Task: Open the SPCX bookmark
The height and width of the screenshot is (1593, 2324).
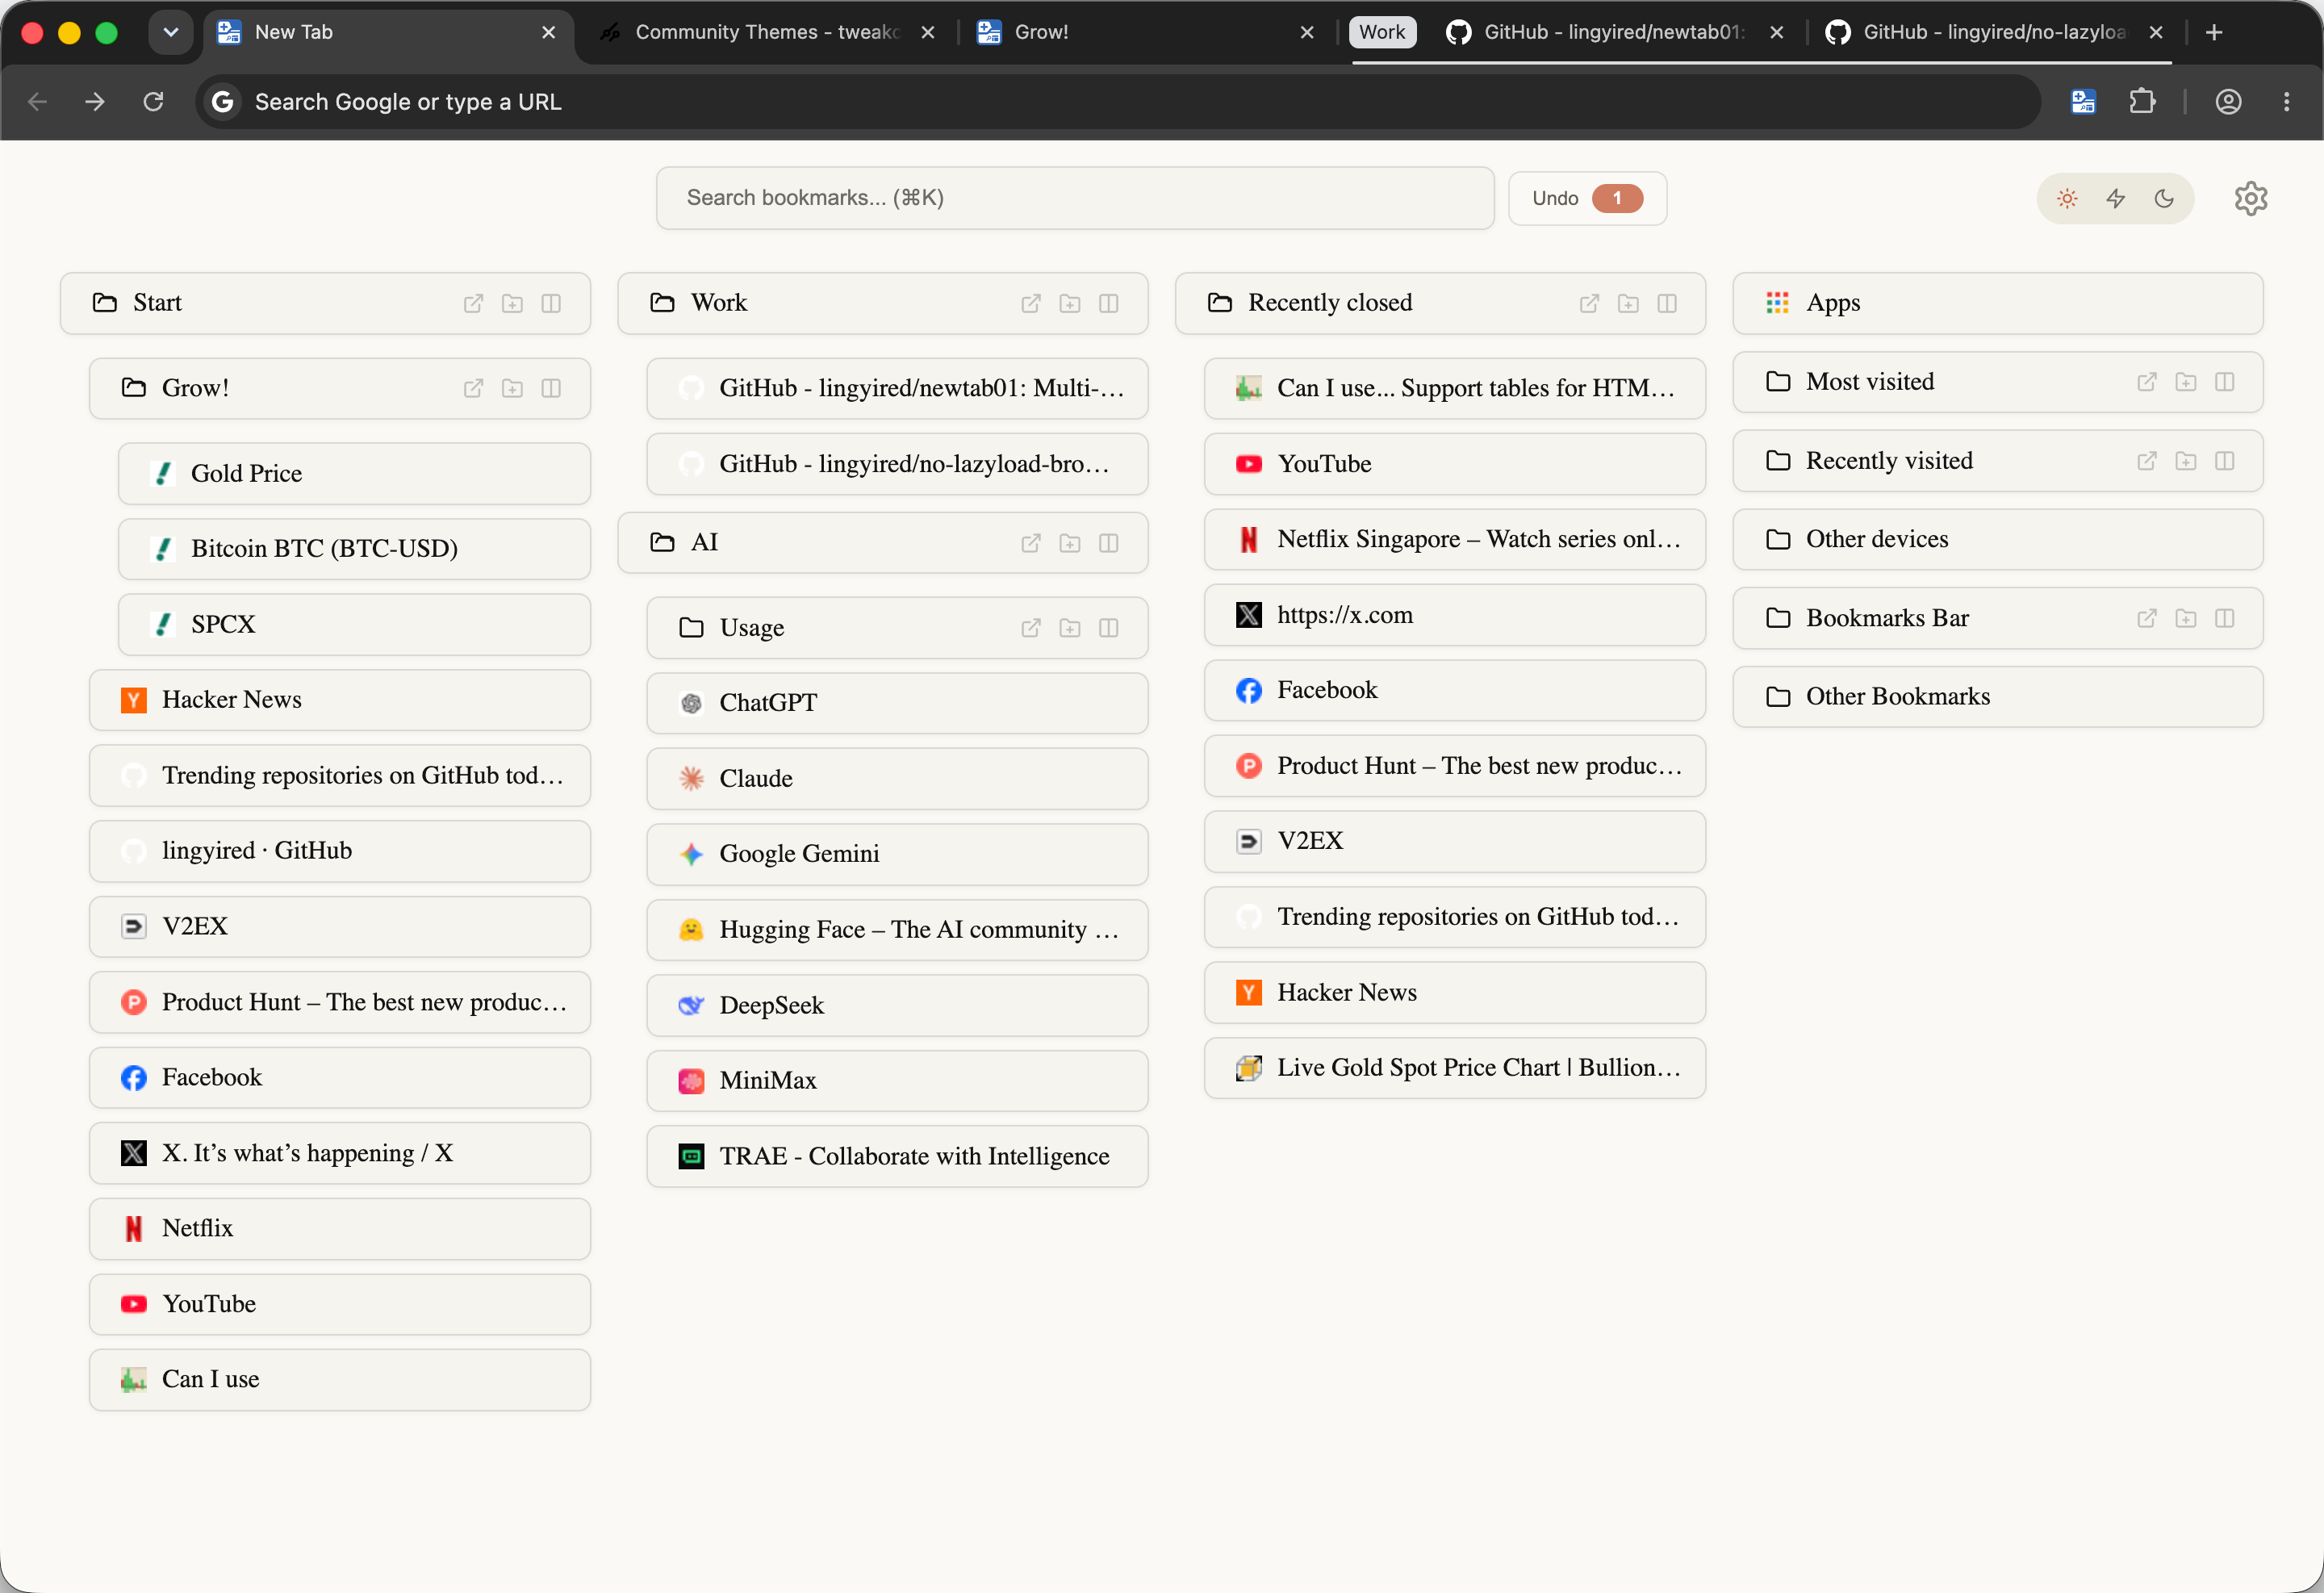Action: pos(354,625)
